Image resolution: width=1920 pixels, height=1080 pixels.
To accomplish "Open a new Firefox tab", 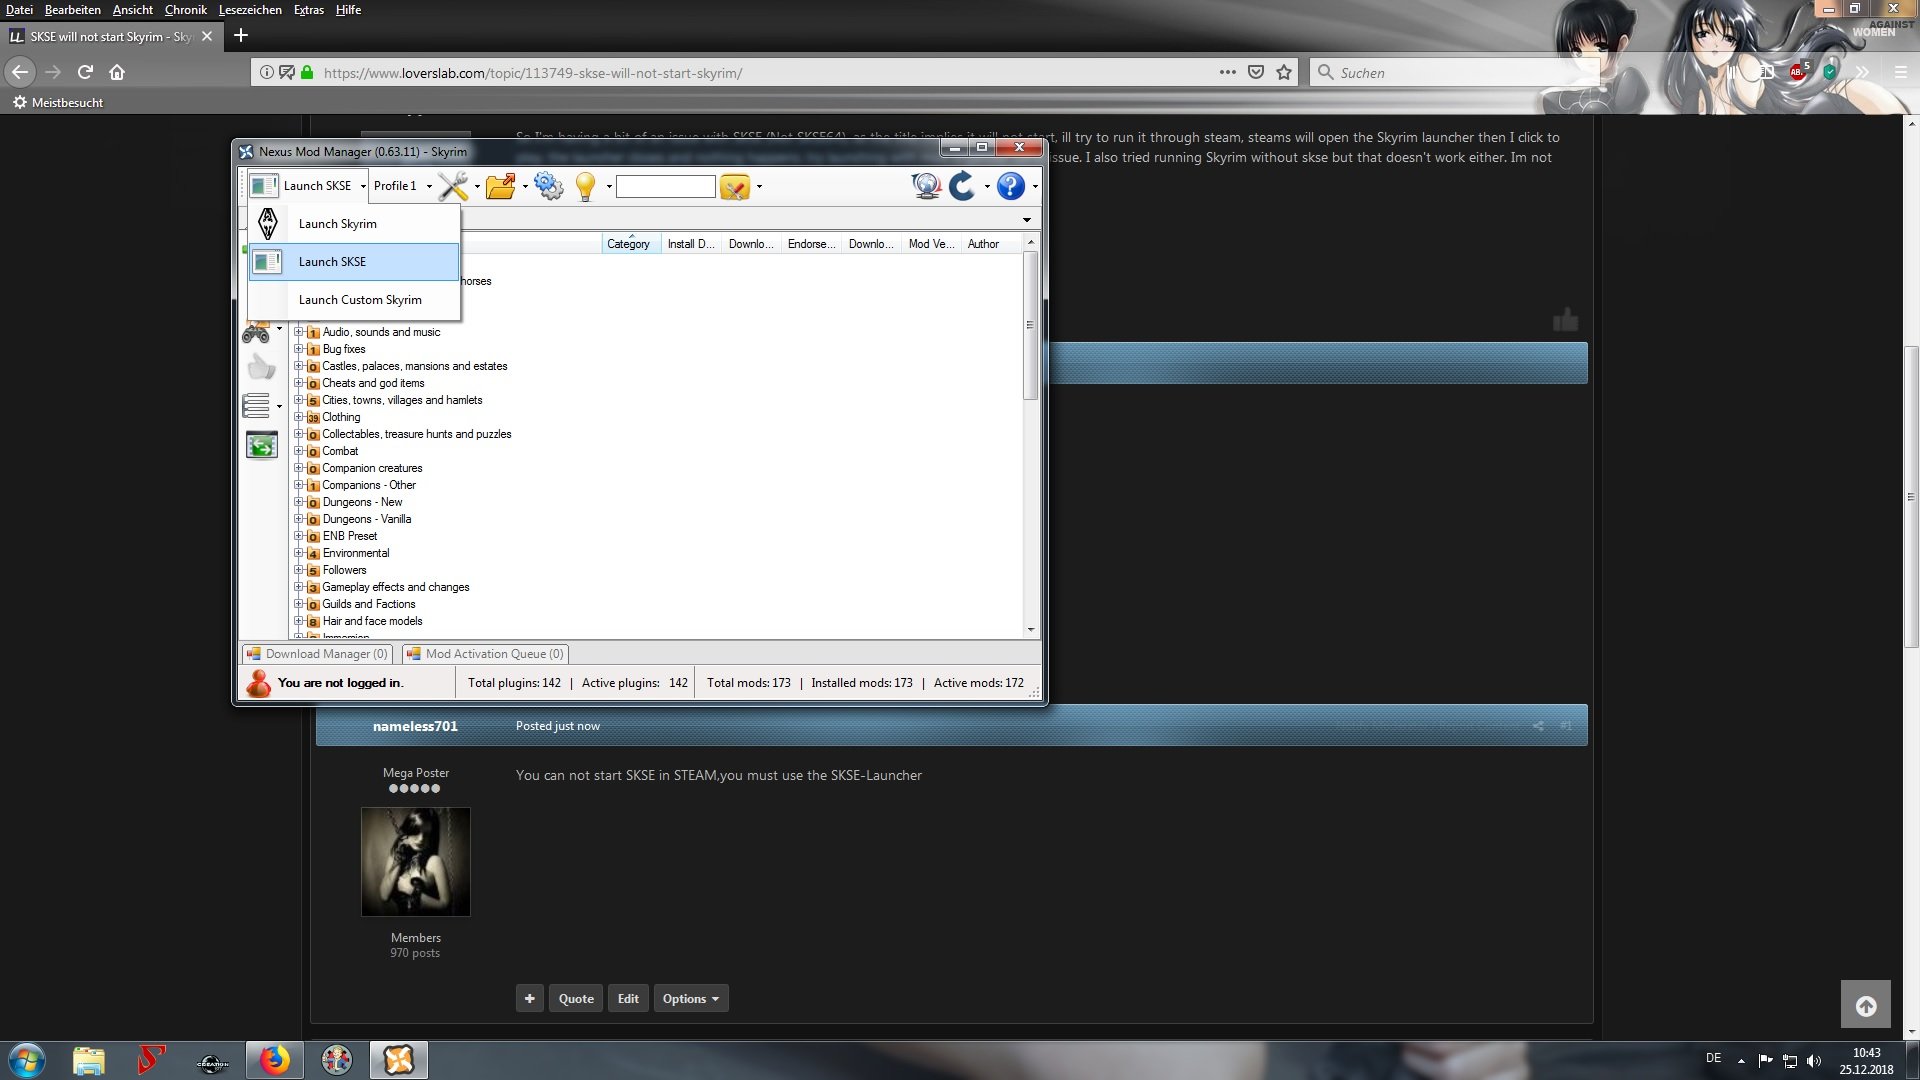I will coord(241,36).
